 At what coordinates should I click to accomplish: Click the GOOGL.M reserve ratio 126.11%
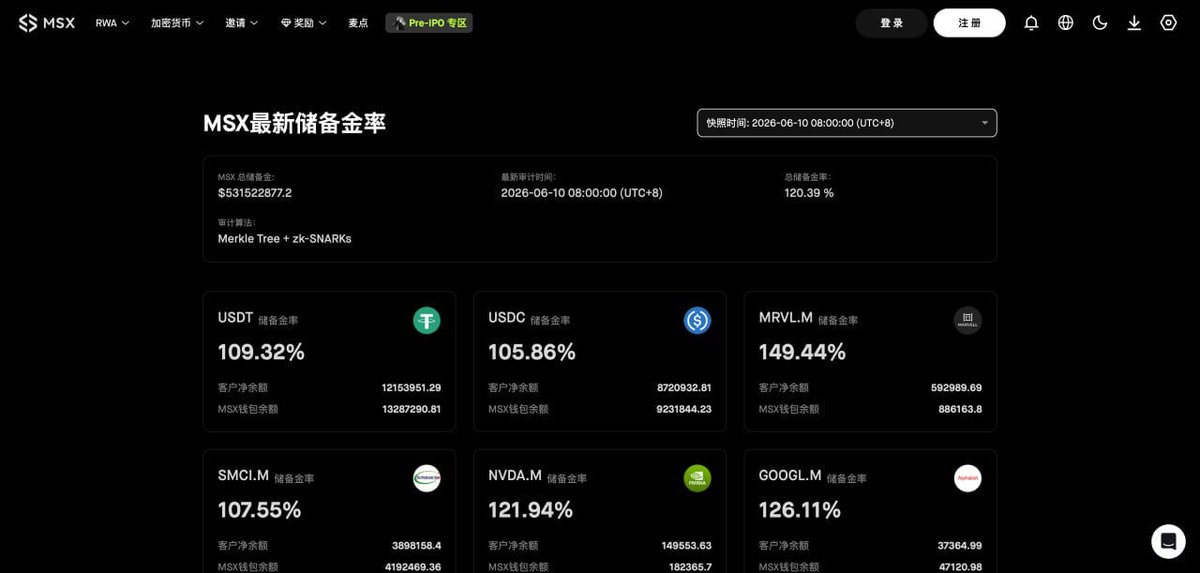point(800,510)
